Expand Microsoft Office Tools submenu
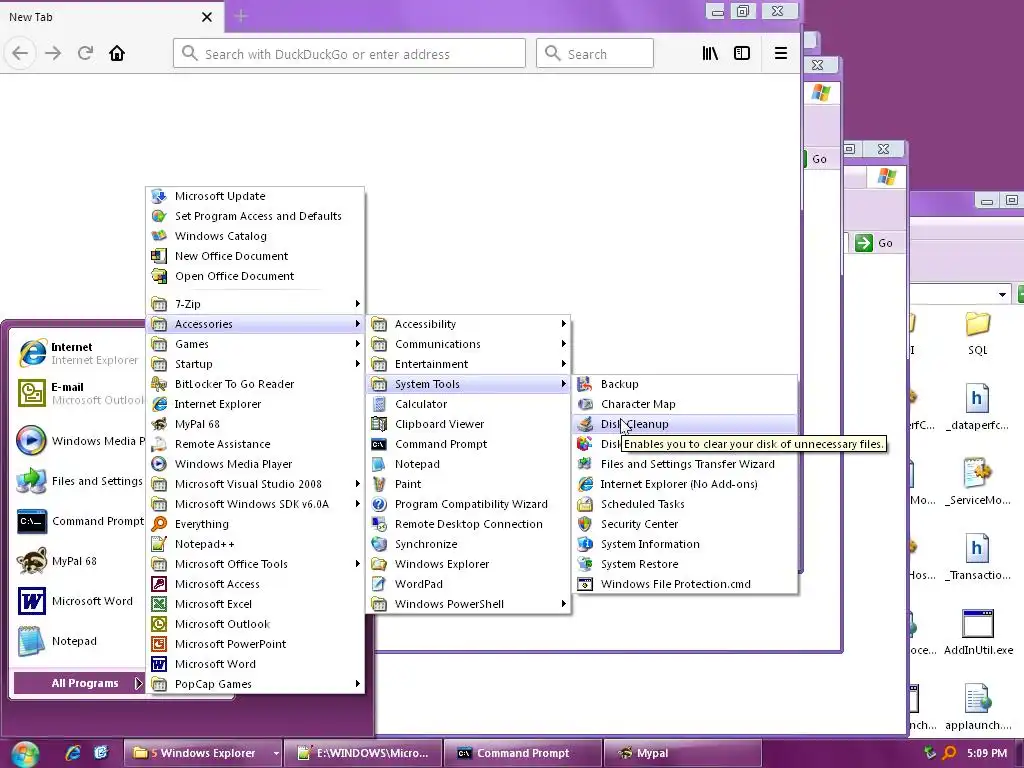Image resolution: width=1024 pixels, height=768 pixels. click(255, 564)
